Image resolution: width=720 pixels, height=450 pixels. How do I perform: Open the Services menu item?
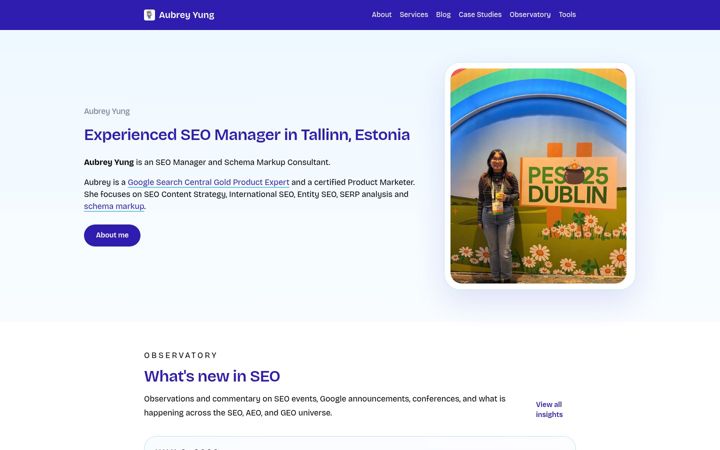414,15
